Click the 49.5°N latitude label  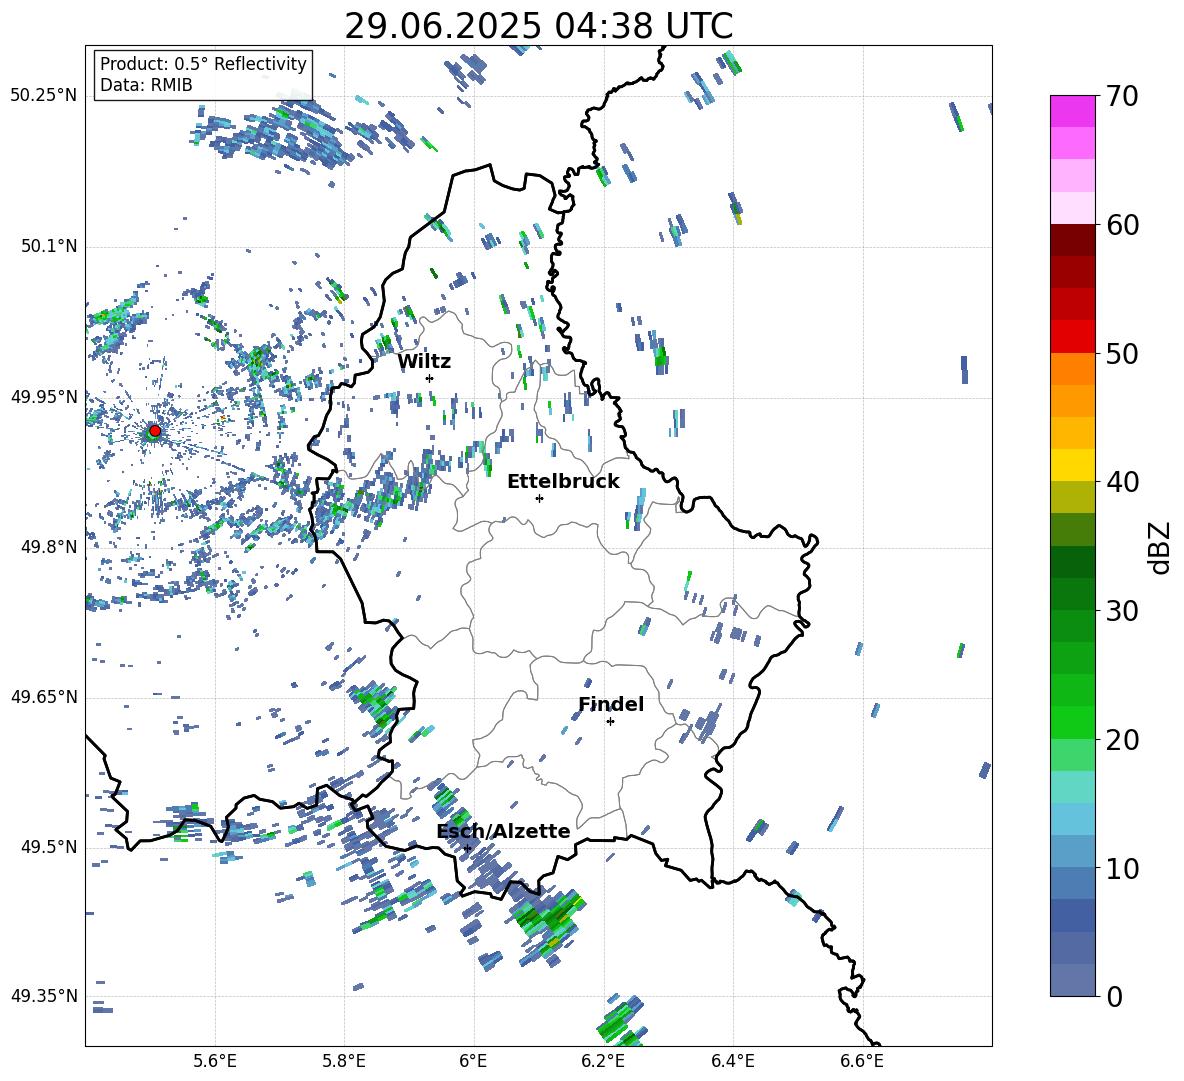click(49, 847)
